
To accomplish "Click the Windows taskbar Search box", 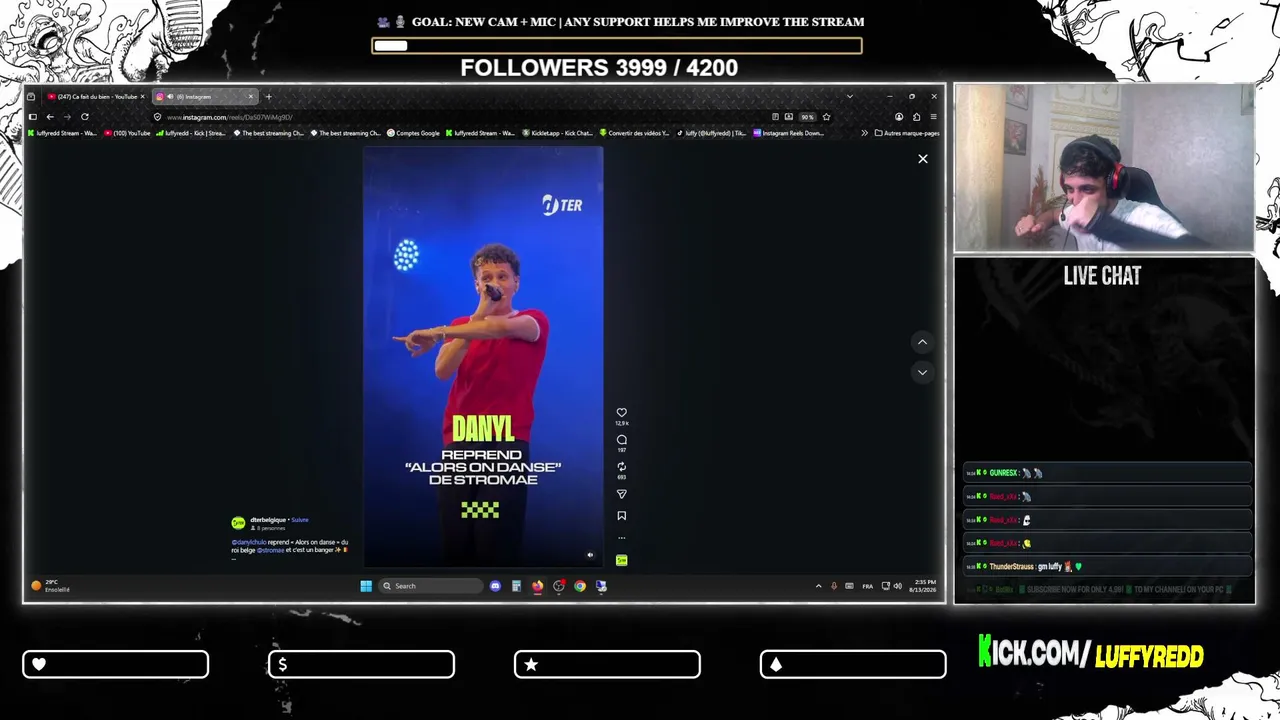I will (x=430, y=586).
